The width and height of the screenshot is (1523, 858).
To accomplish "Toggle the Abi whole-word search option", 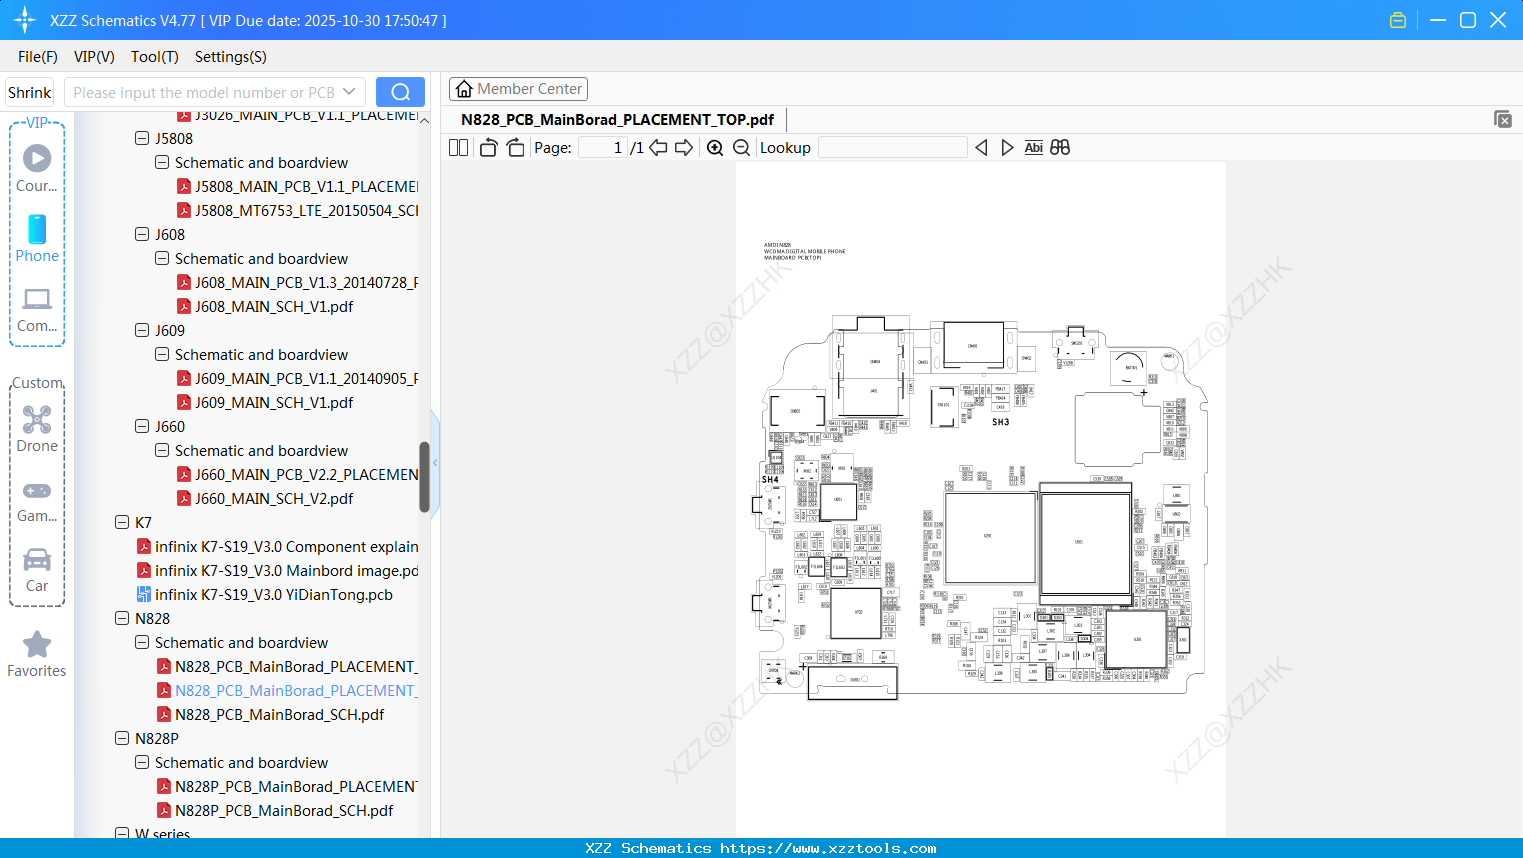I will (1033, 147).
